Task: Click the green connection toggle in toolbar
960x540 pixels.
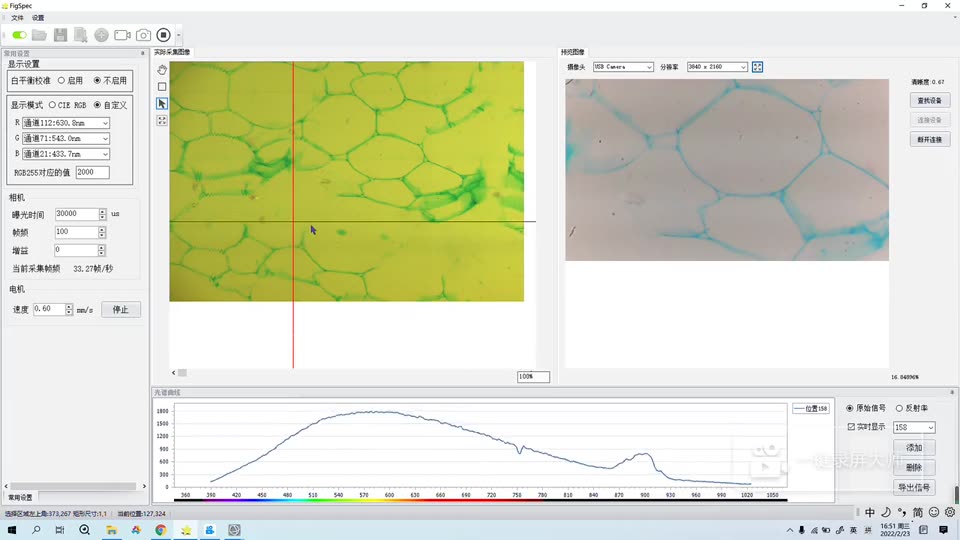Action: [x=20, y=35]
